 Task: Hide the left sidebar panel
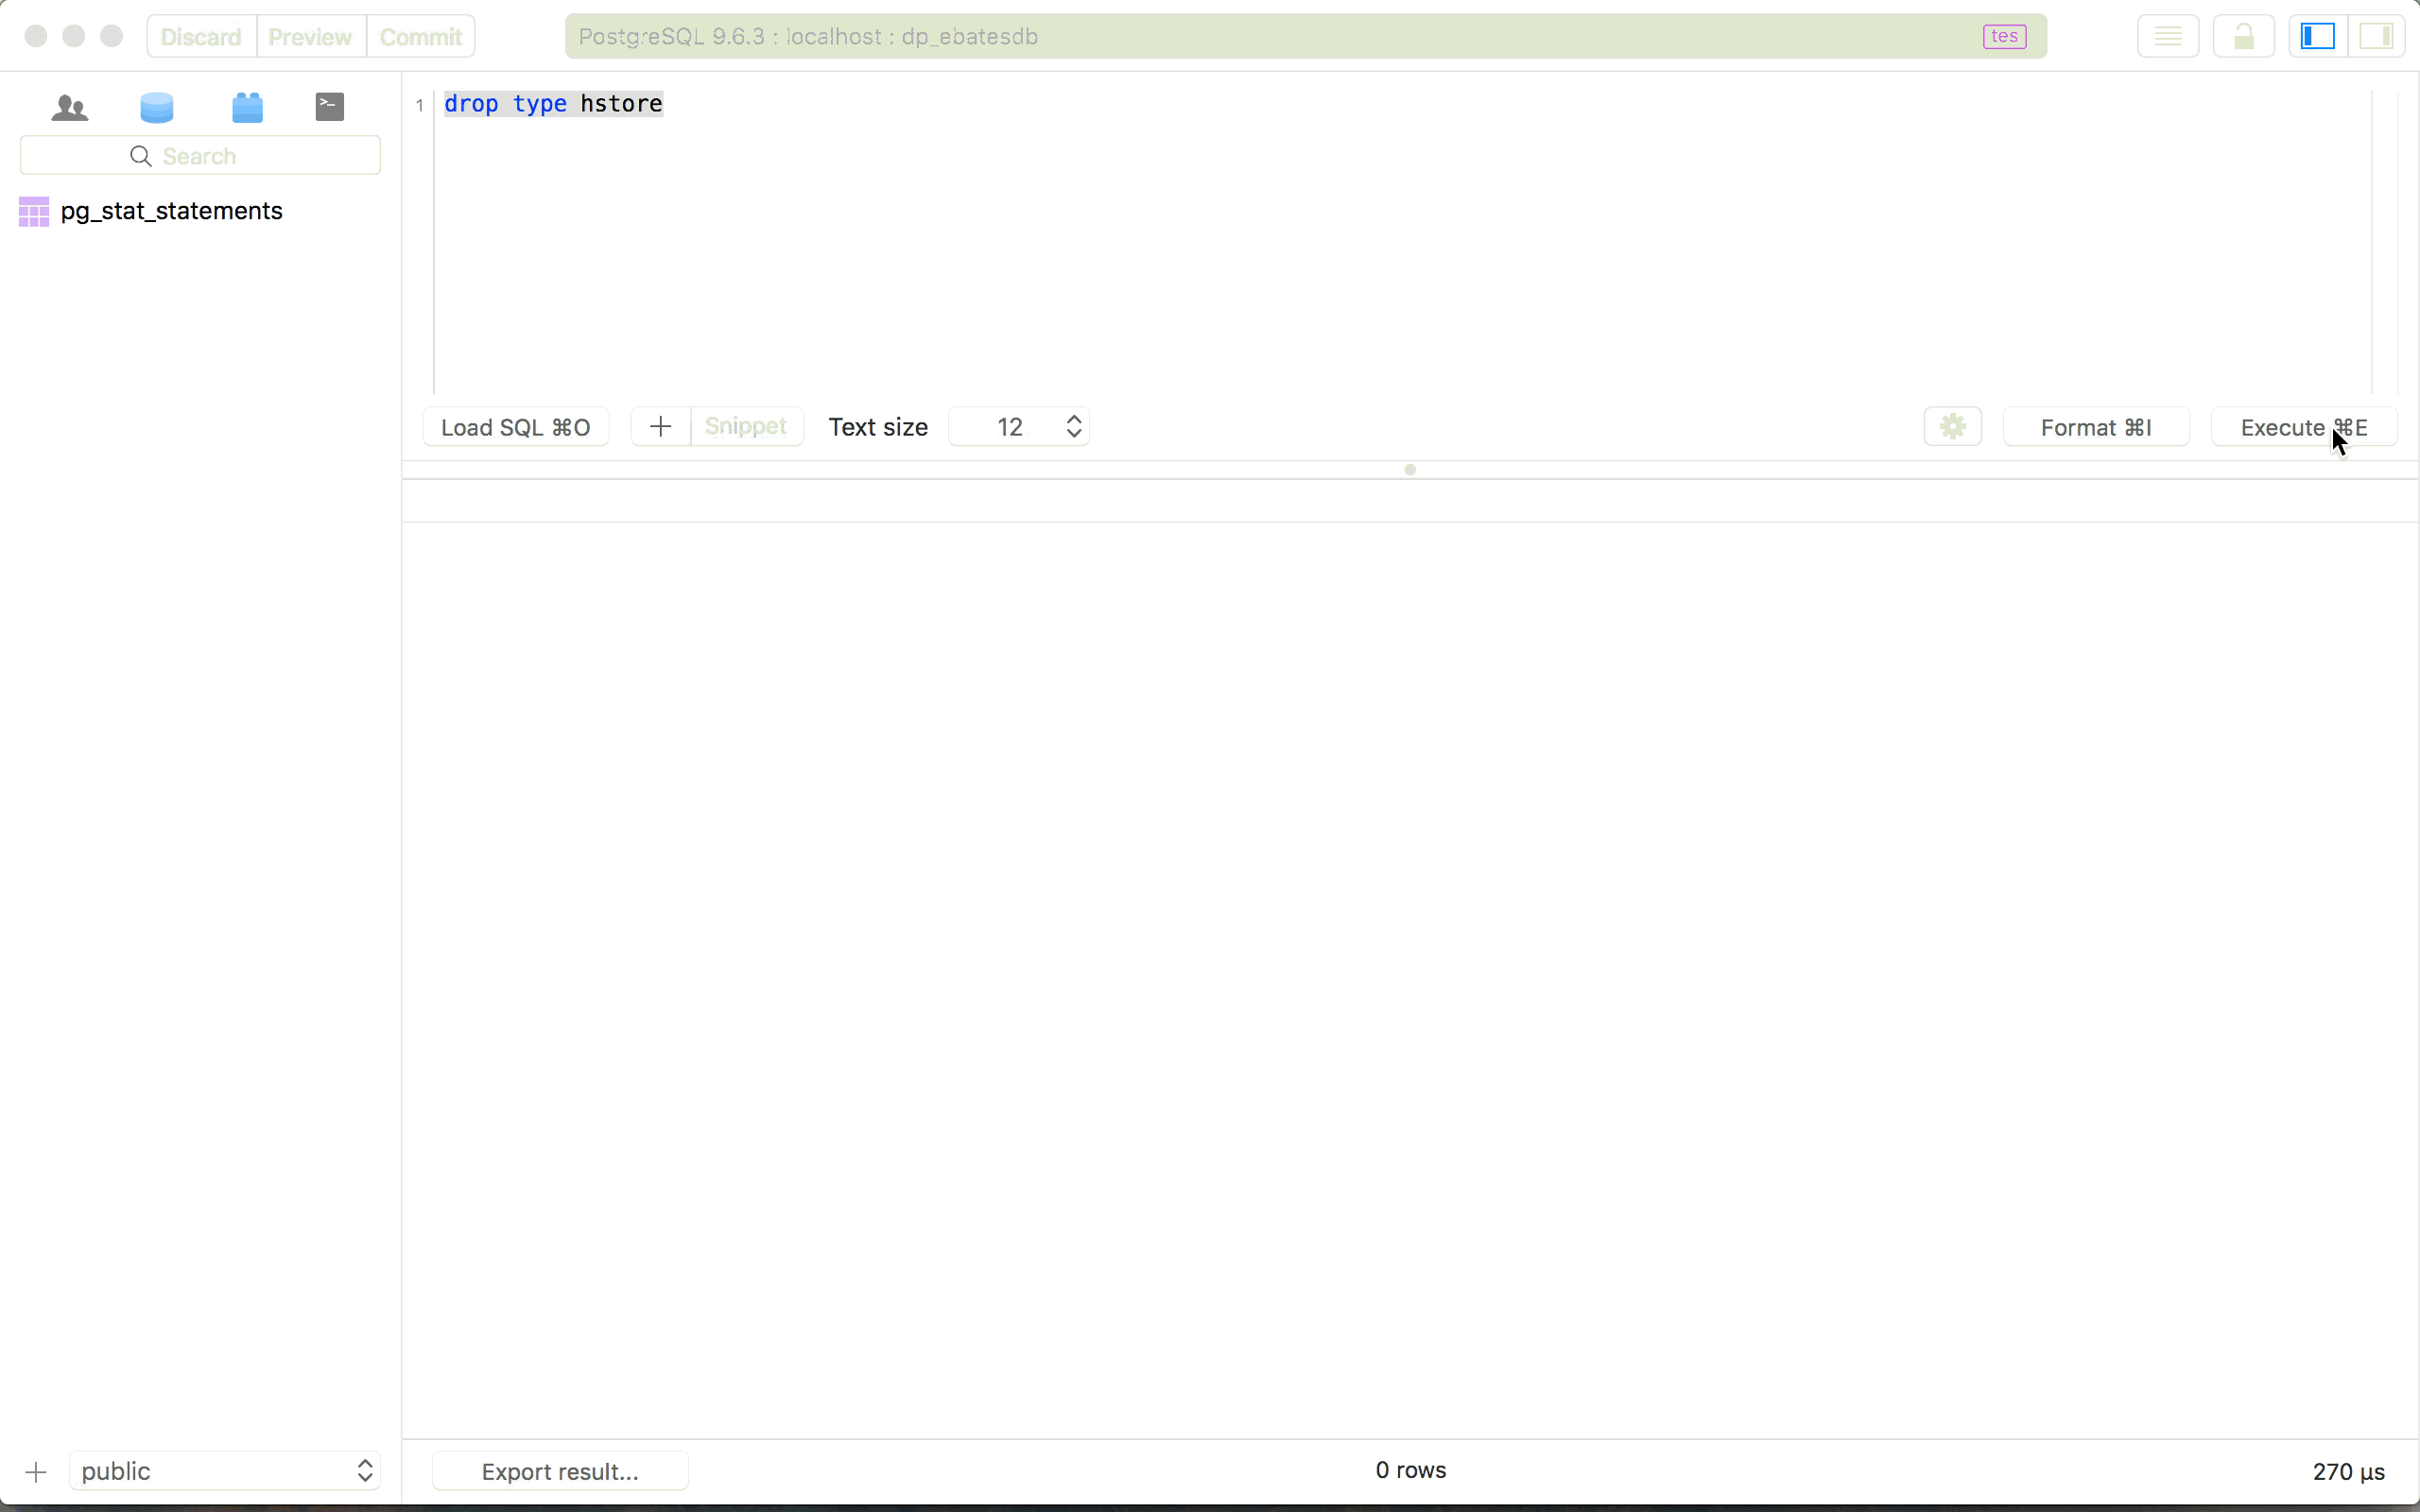click(x=2316, y=36)
